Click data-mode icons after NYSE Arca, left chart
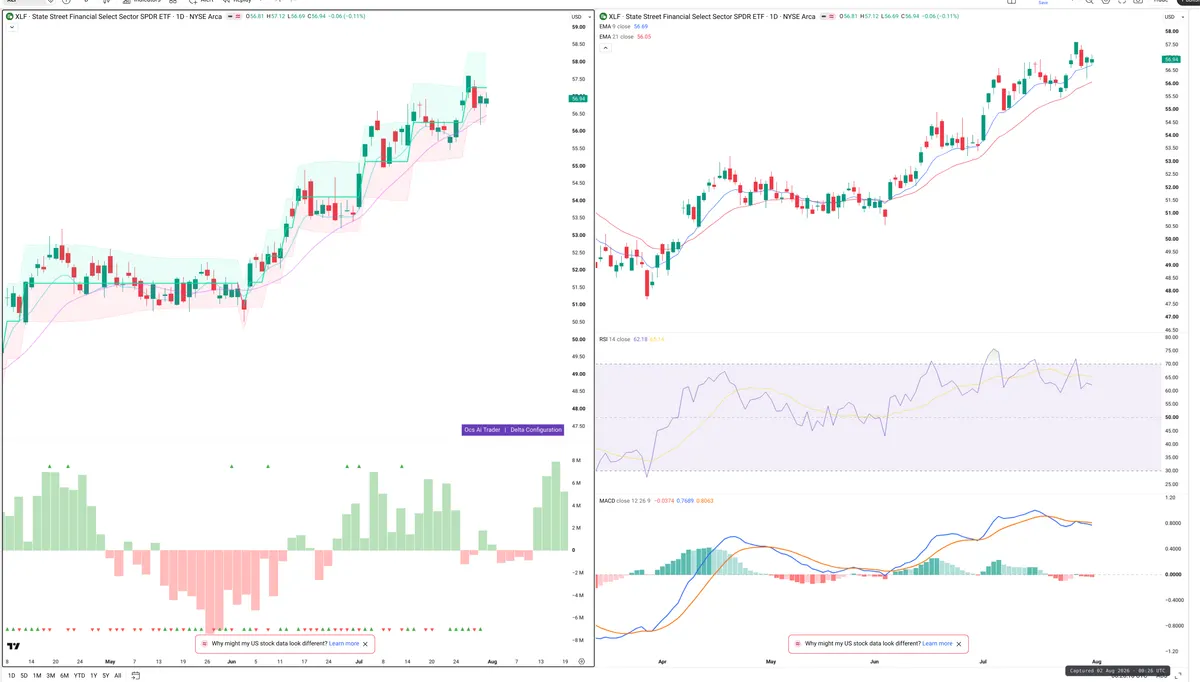 (233, 16)
